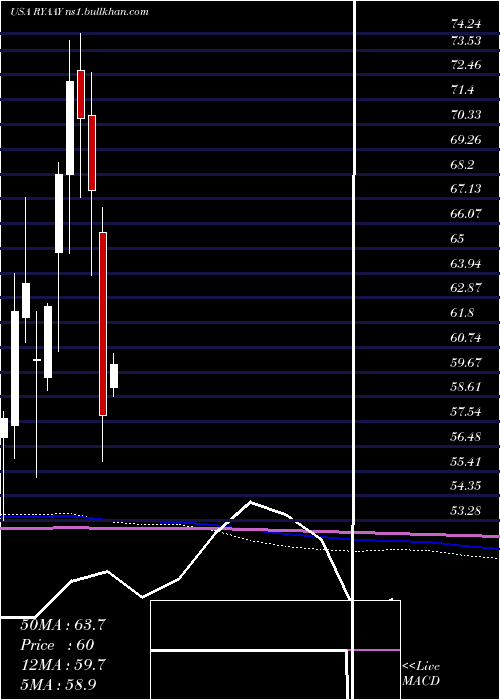Click the <<Live MACD label
The width and height of the screenshot is (500, 700).
point(421,674)
